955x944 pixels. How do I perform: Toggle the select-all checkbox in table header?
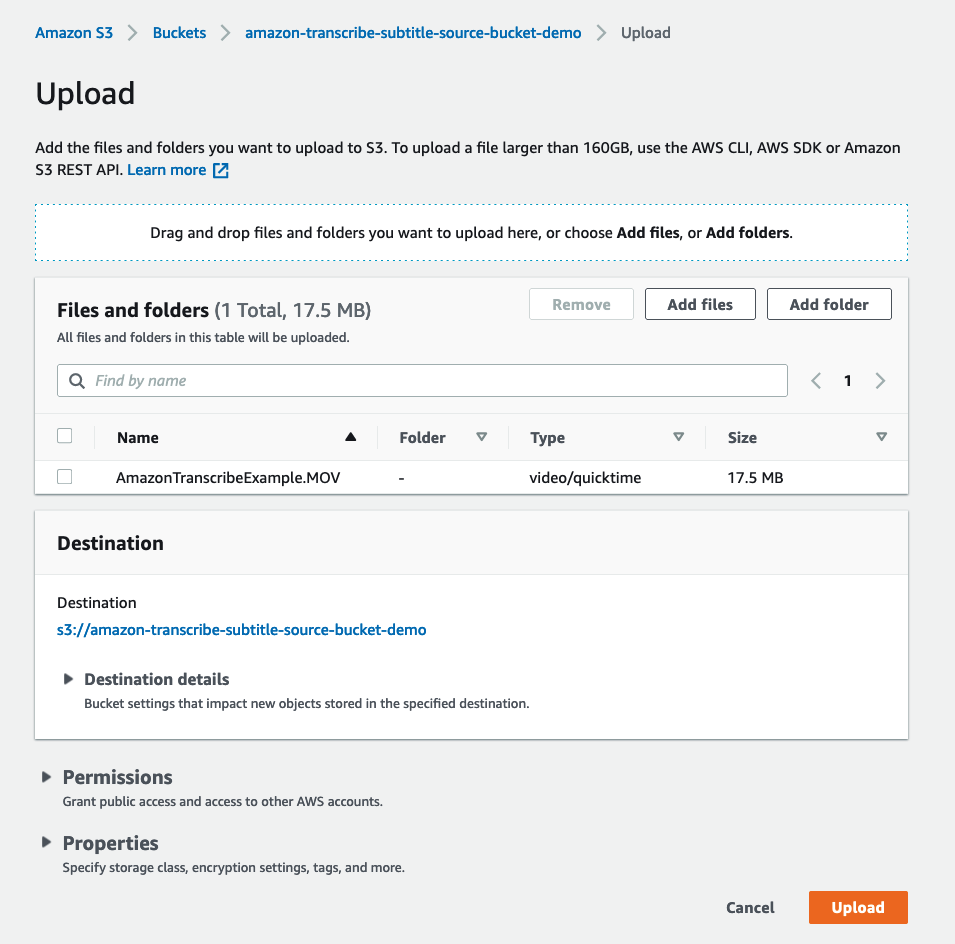coord(65,436)
